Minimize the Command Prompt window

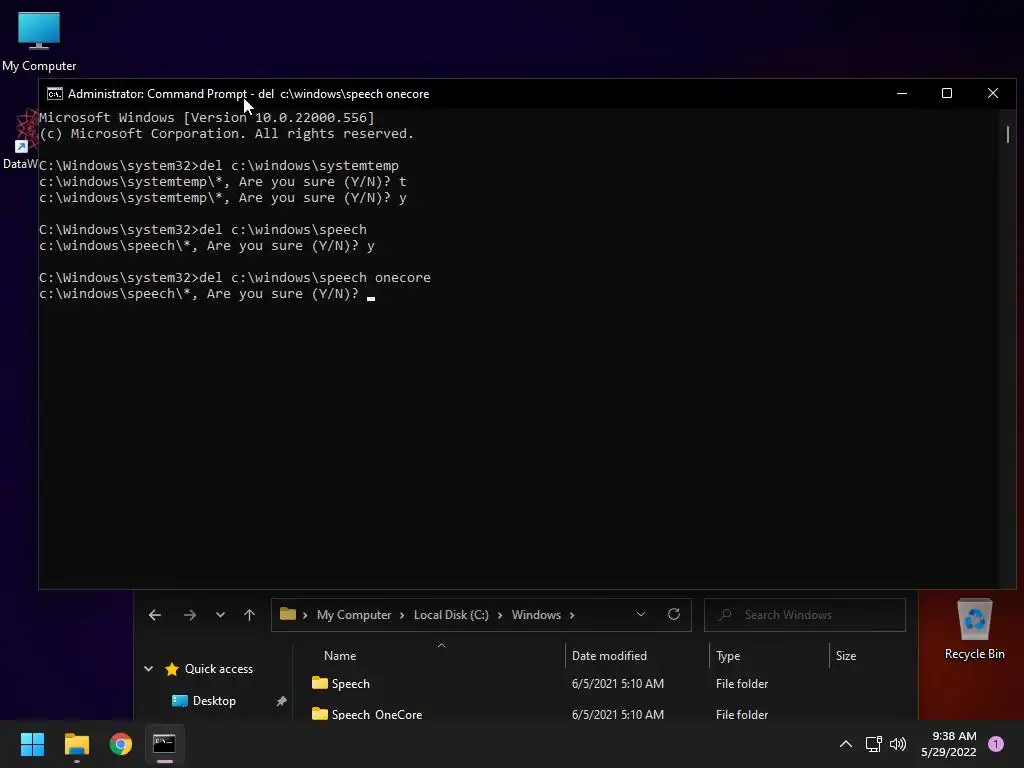tap(902, 93)
